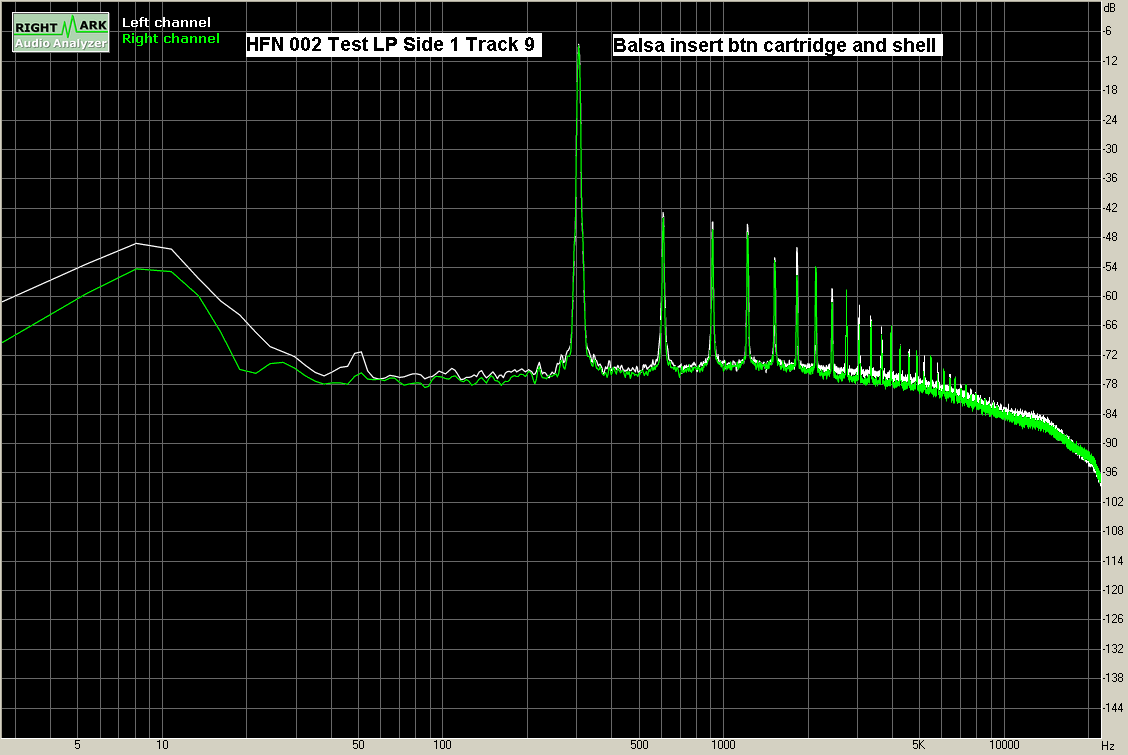
Task: Click the '50' Hz frequency axis label
Action: click(x=358, y=745)
